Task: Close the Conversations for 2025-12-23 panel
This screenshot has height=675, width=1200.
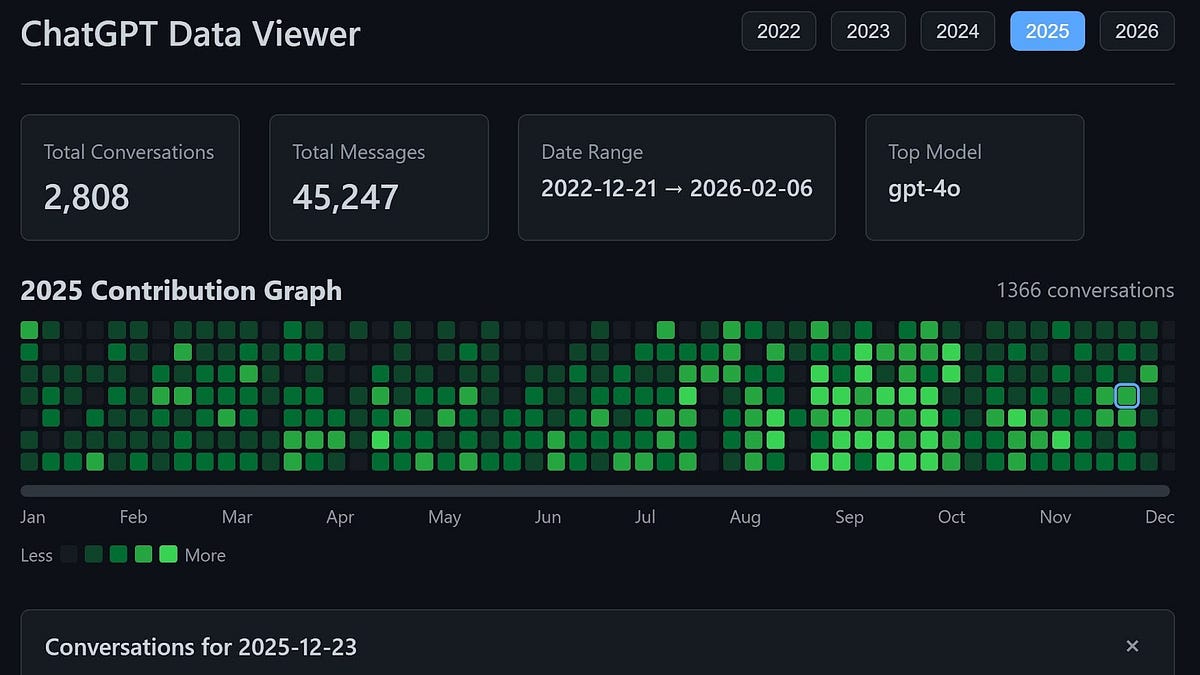Action: (1132, 646)
